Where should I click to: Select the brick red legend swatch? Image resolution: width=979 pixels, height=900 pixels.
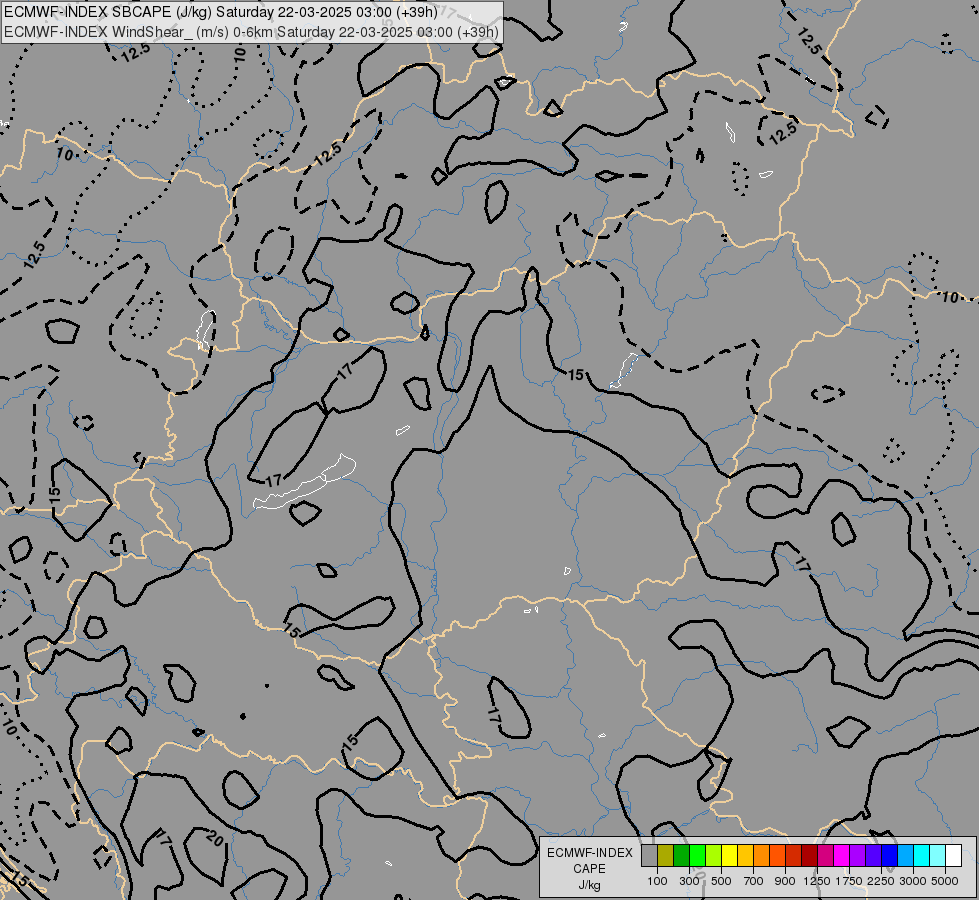click(x=794, y=856)
